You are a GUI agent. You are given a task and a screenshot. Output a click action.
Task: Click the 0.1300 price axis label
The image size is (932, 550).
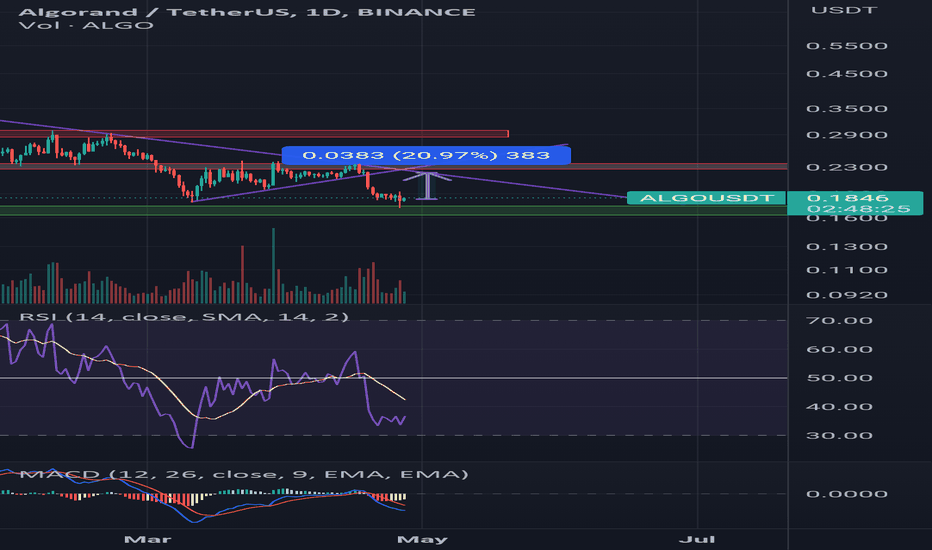847,247
